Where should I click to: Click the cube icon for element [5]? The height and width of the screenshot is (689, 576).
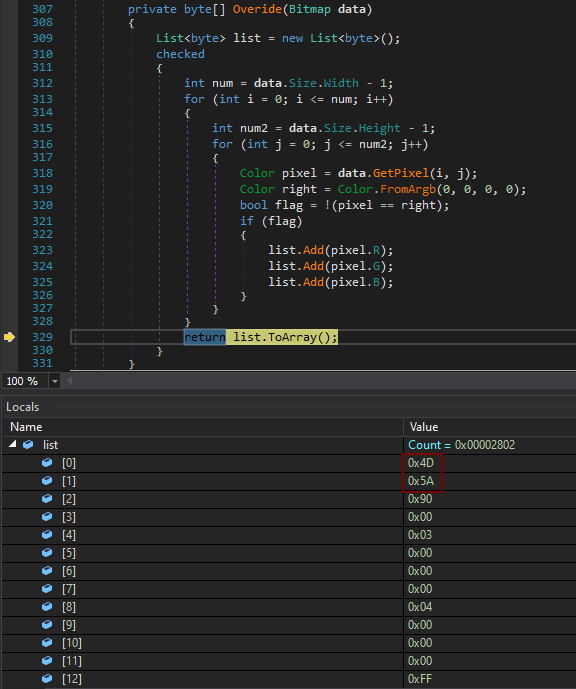click(x=47, y=553)
